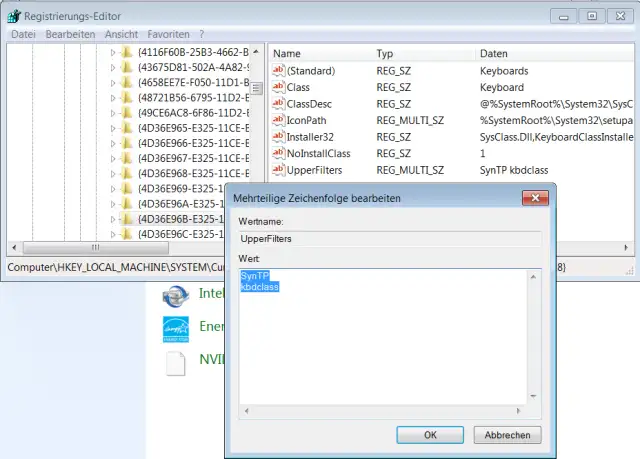Open the Bearbeiten menu

point(70,34)
